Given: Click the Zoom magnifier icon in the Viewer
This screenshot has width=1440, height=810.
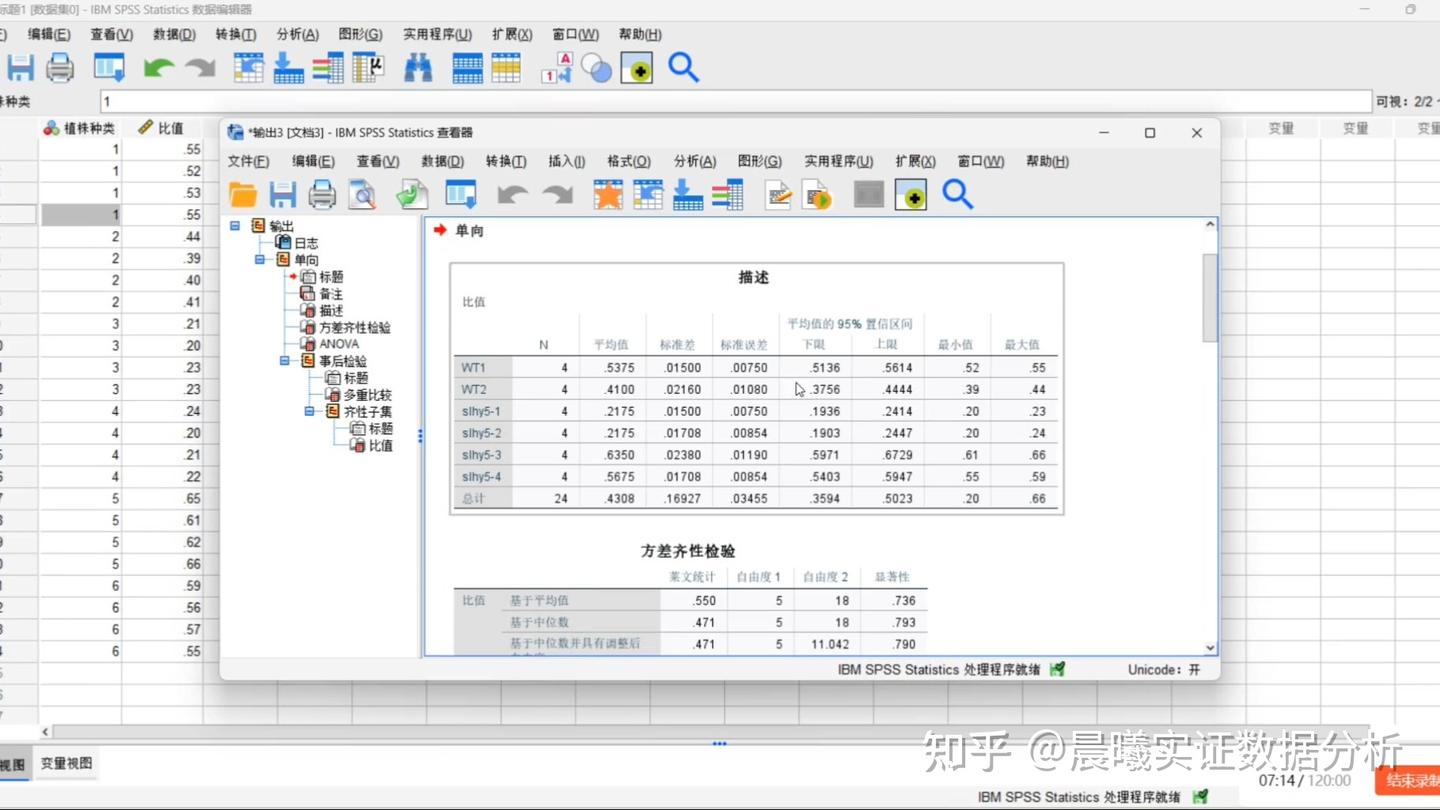Looking at the screenshot, I should pyautogui.click(x=957, y=194).
